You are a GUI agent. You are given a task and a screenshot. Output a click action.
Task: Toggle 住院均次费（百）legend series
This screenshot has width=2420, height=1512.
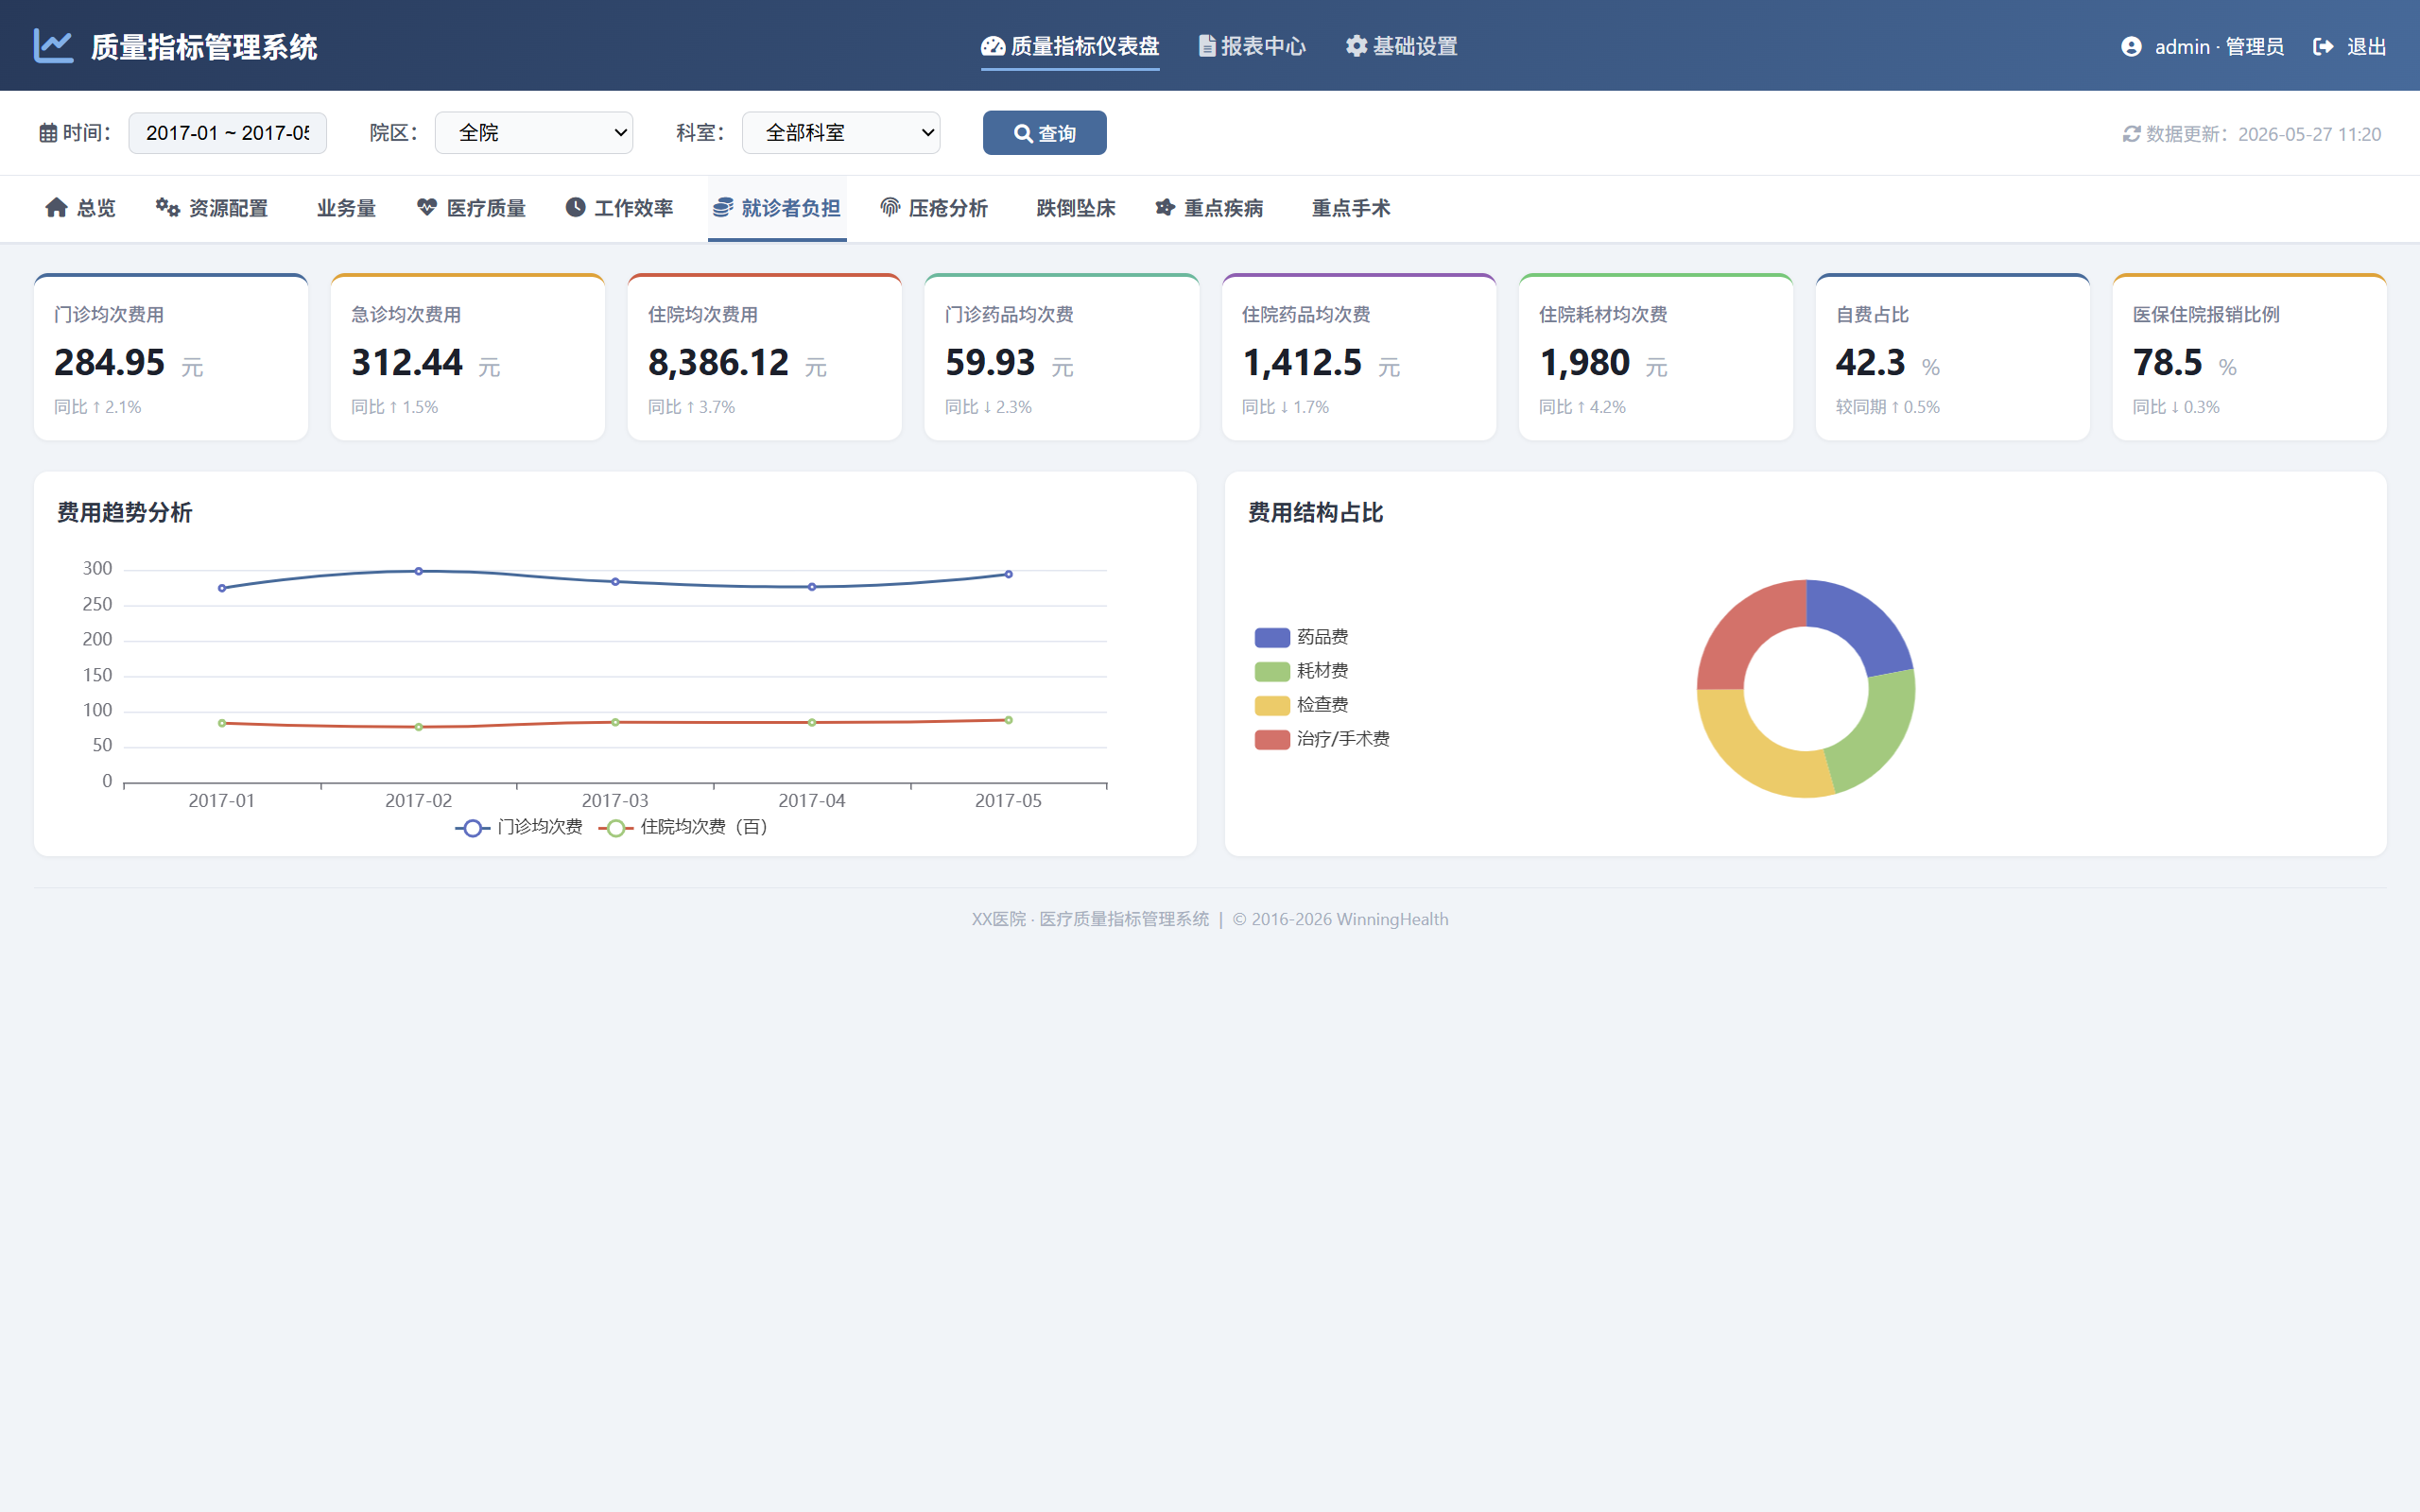click(684, 828)
